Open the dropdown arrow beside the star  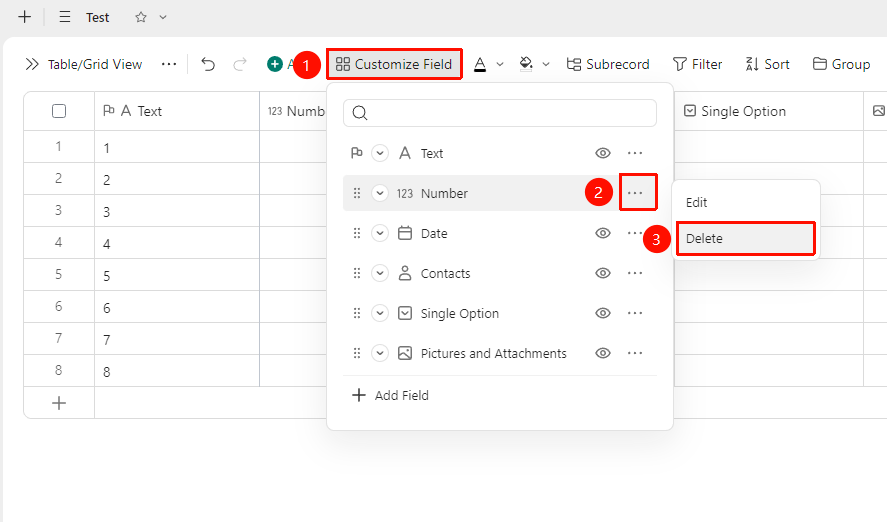pos(163,17)
